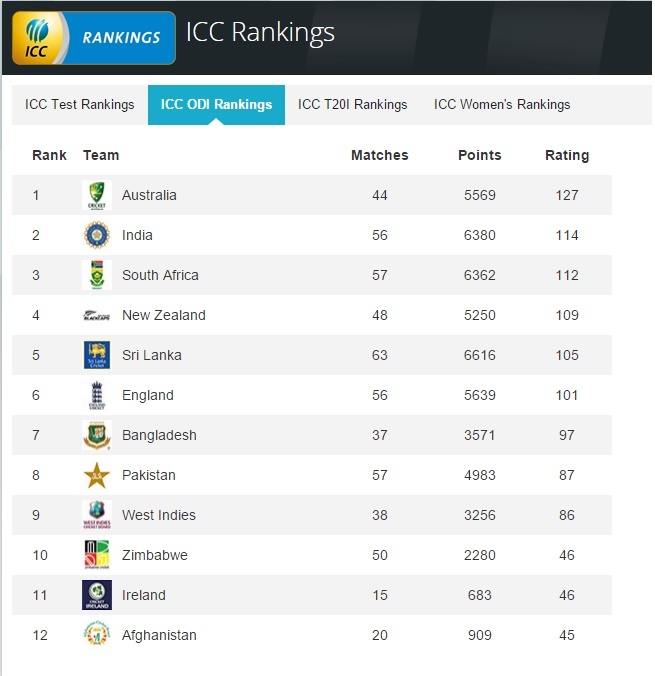Viewport: 655px width, 676px height.
Task: Click the England three lions crest
Action: point(97,395)
